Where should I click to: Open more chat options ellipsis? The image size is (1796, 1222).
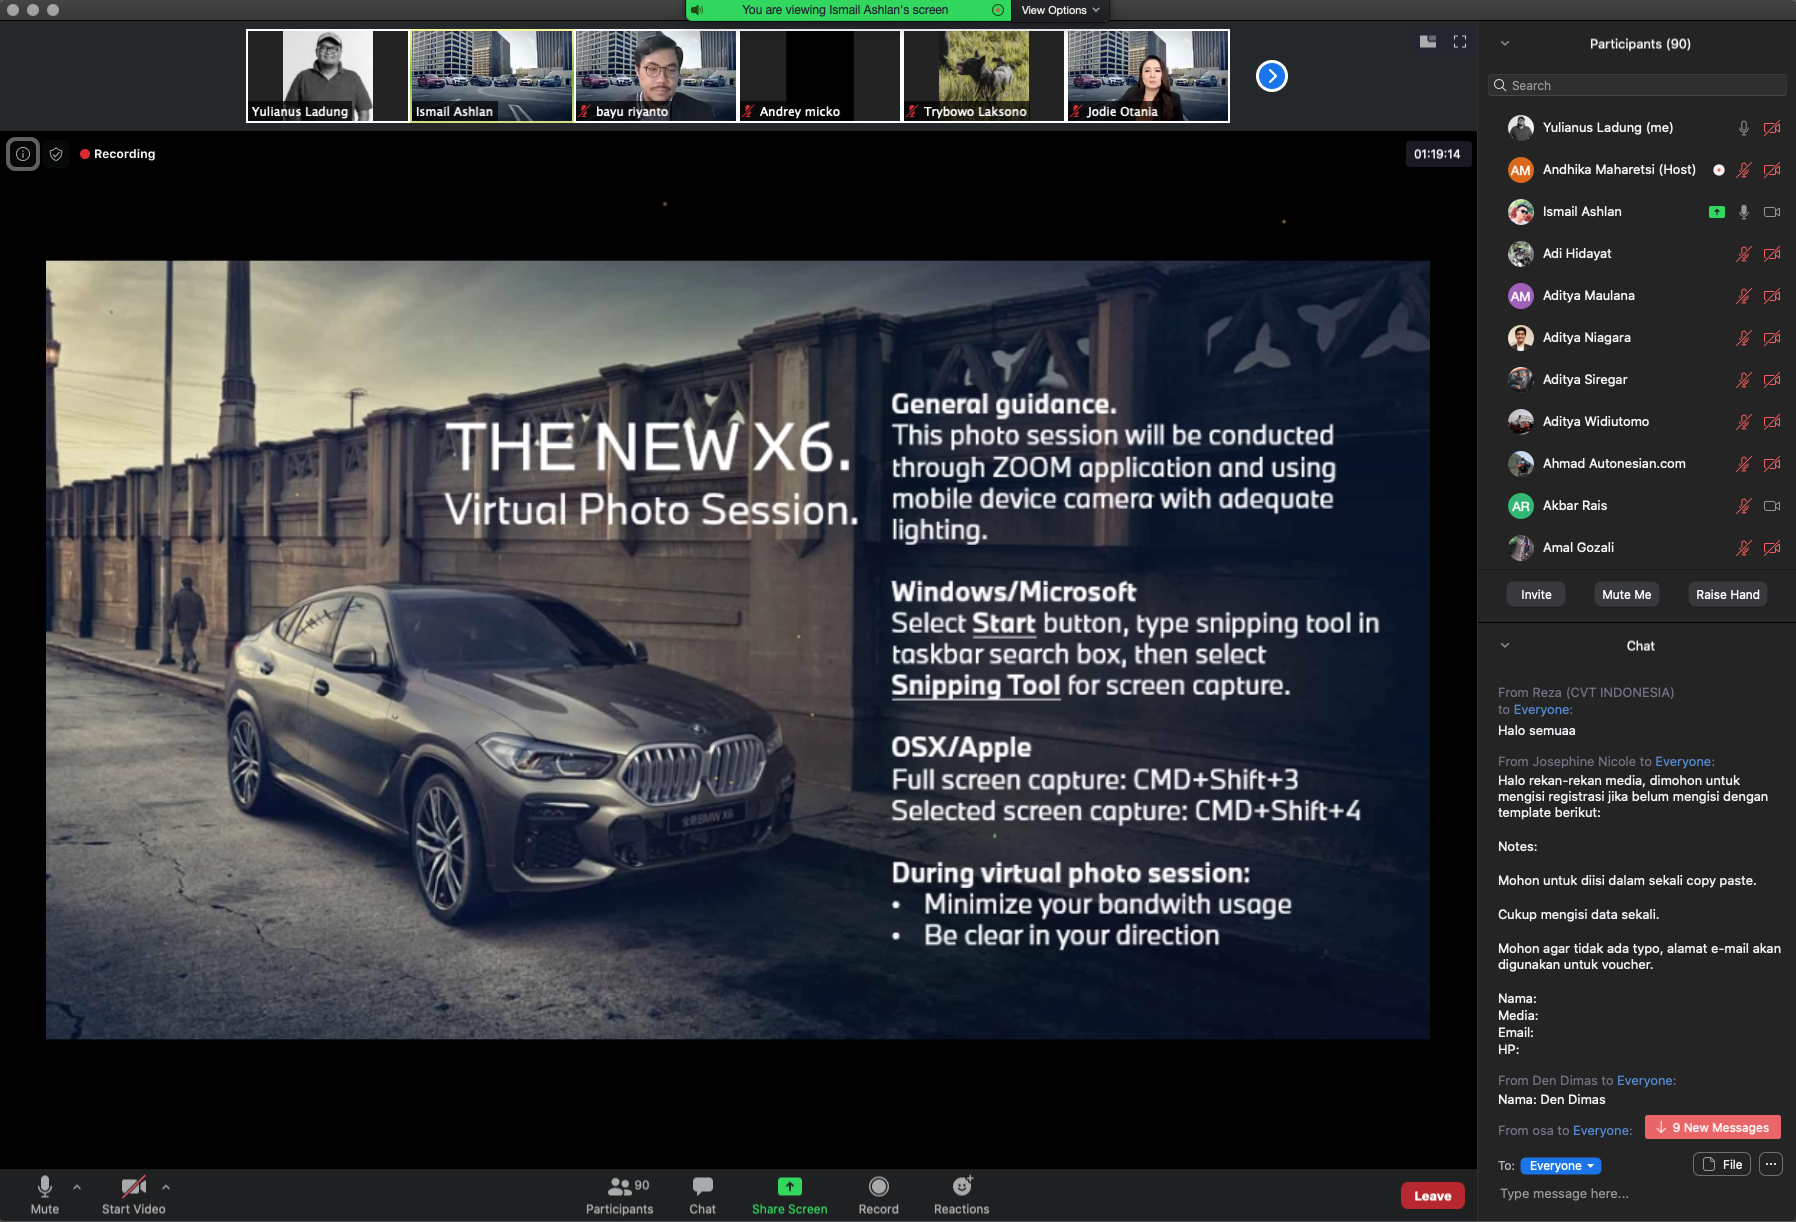point(1770,1164)
